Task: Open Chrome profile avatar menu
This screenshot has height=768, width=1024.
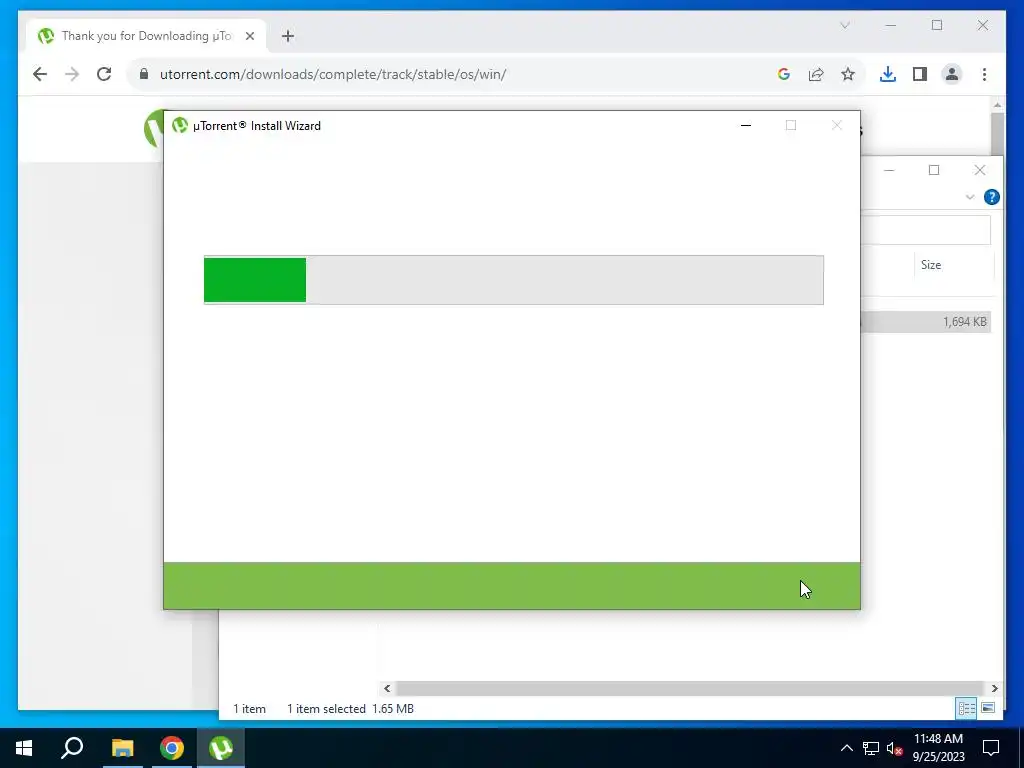Action: click(952, 74)
